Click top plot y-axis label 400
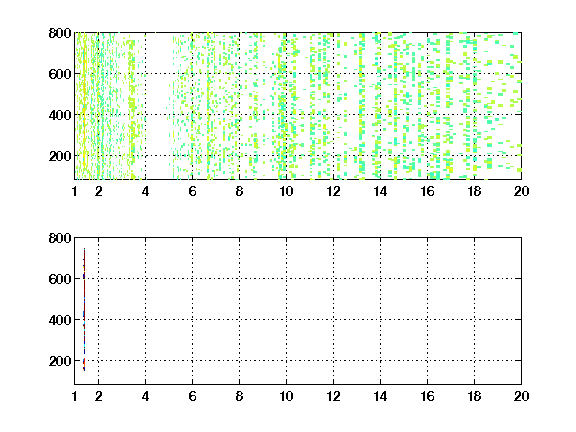The height and width of the screenshot is (432, 576). click(60, 115)
